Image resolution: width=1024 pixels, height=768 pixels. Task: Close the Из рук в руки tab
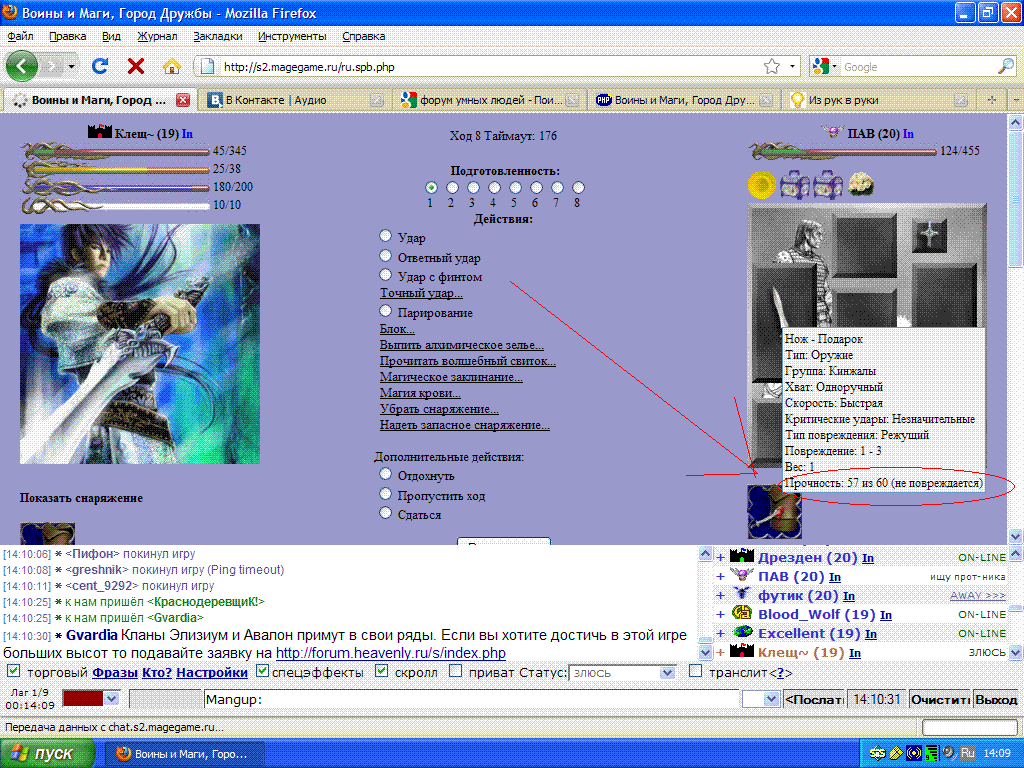960,100
